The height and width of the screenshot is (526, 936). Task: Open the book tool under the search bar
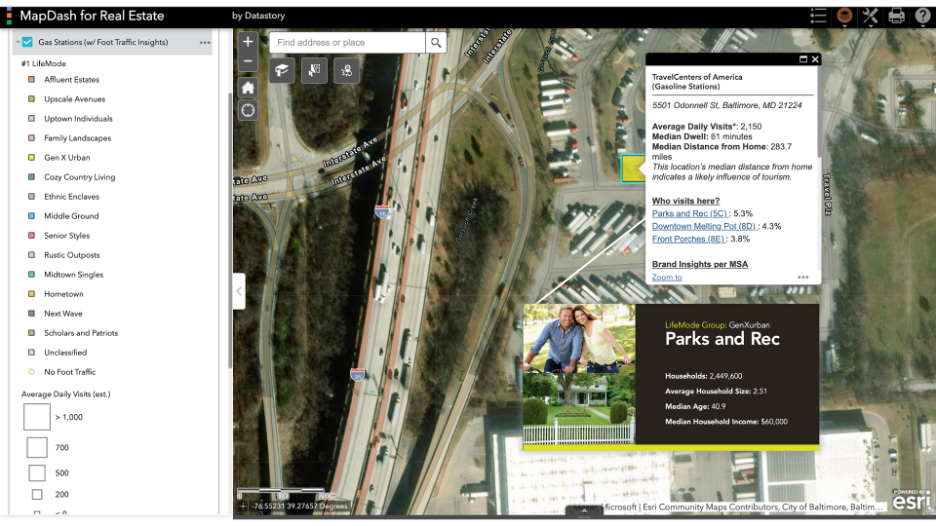click(x=282, y=71)
